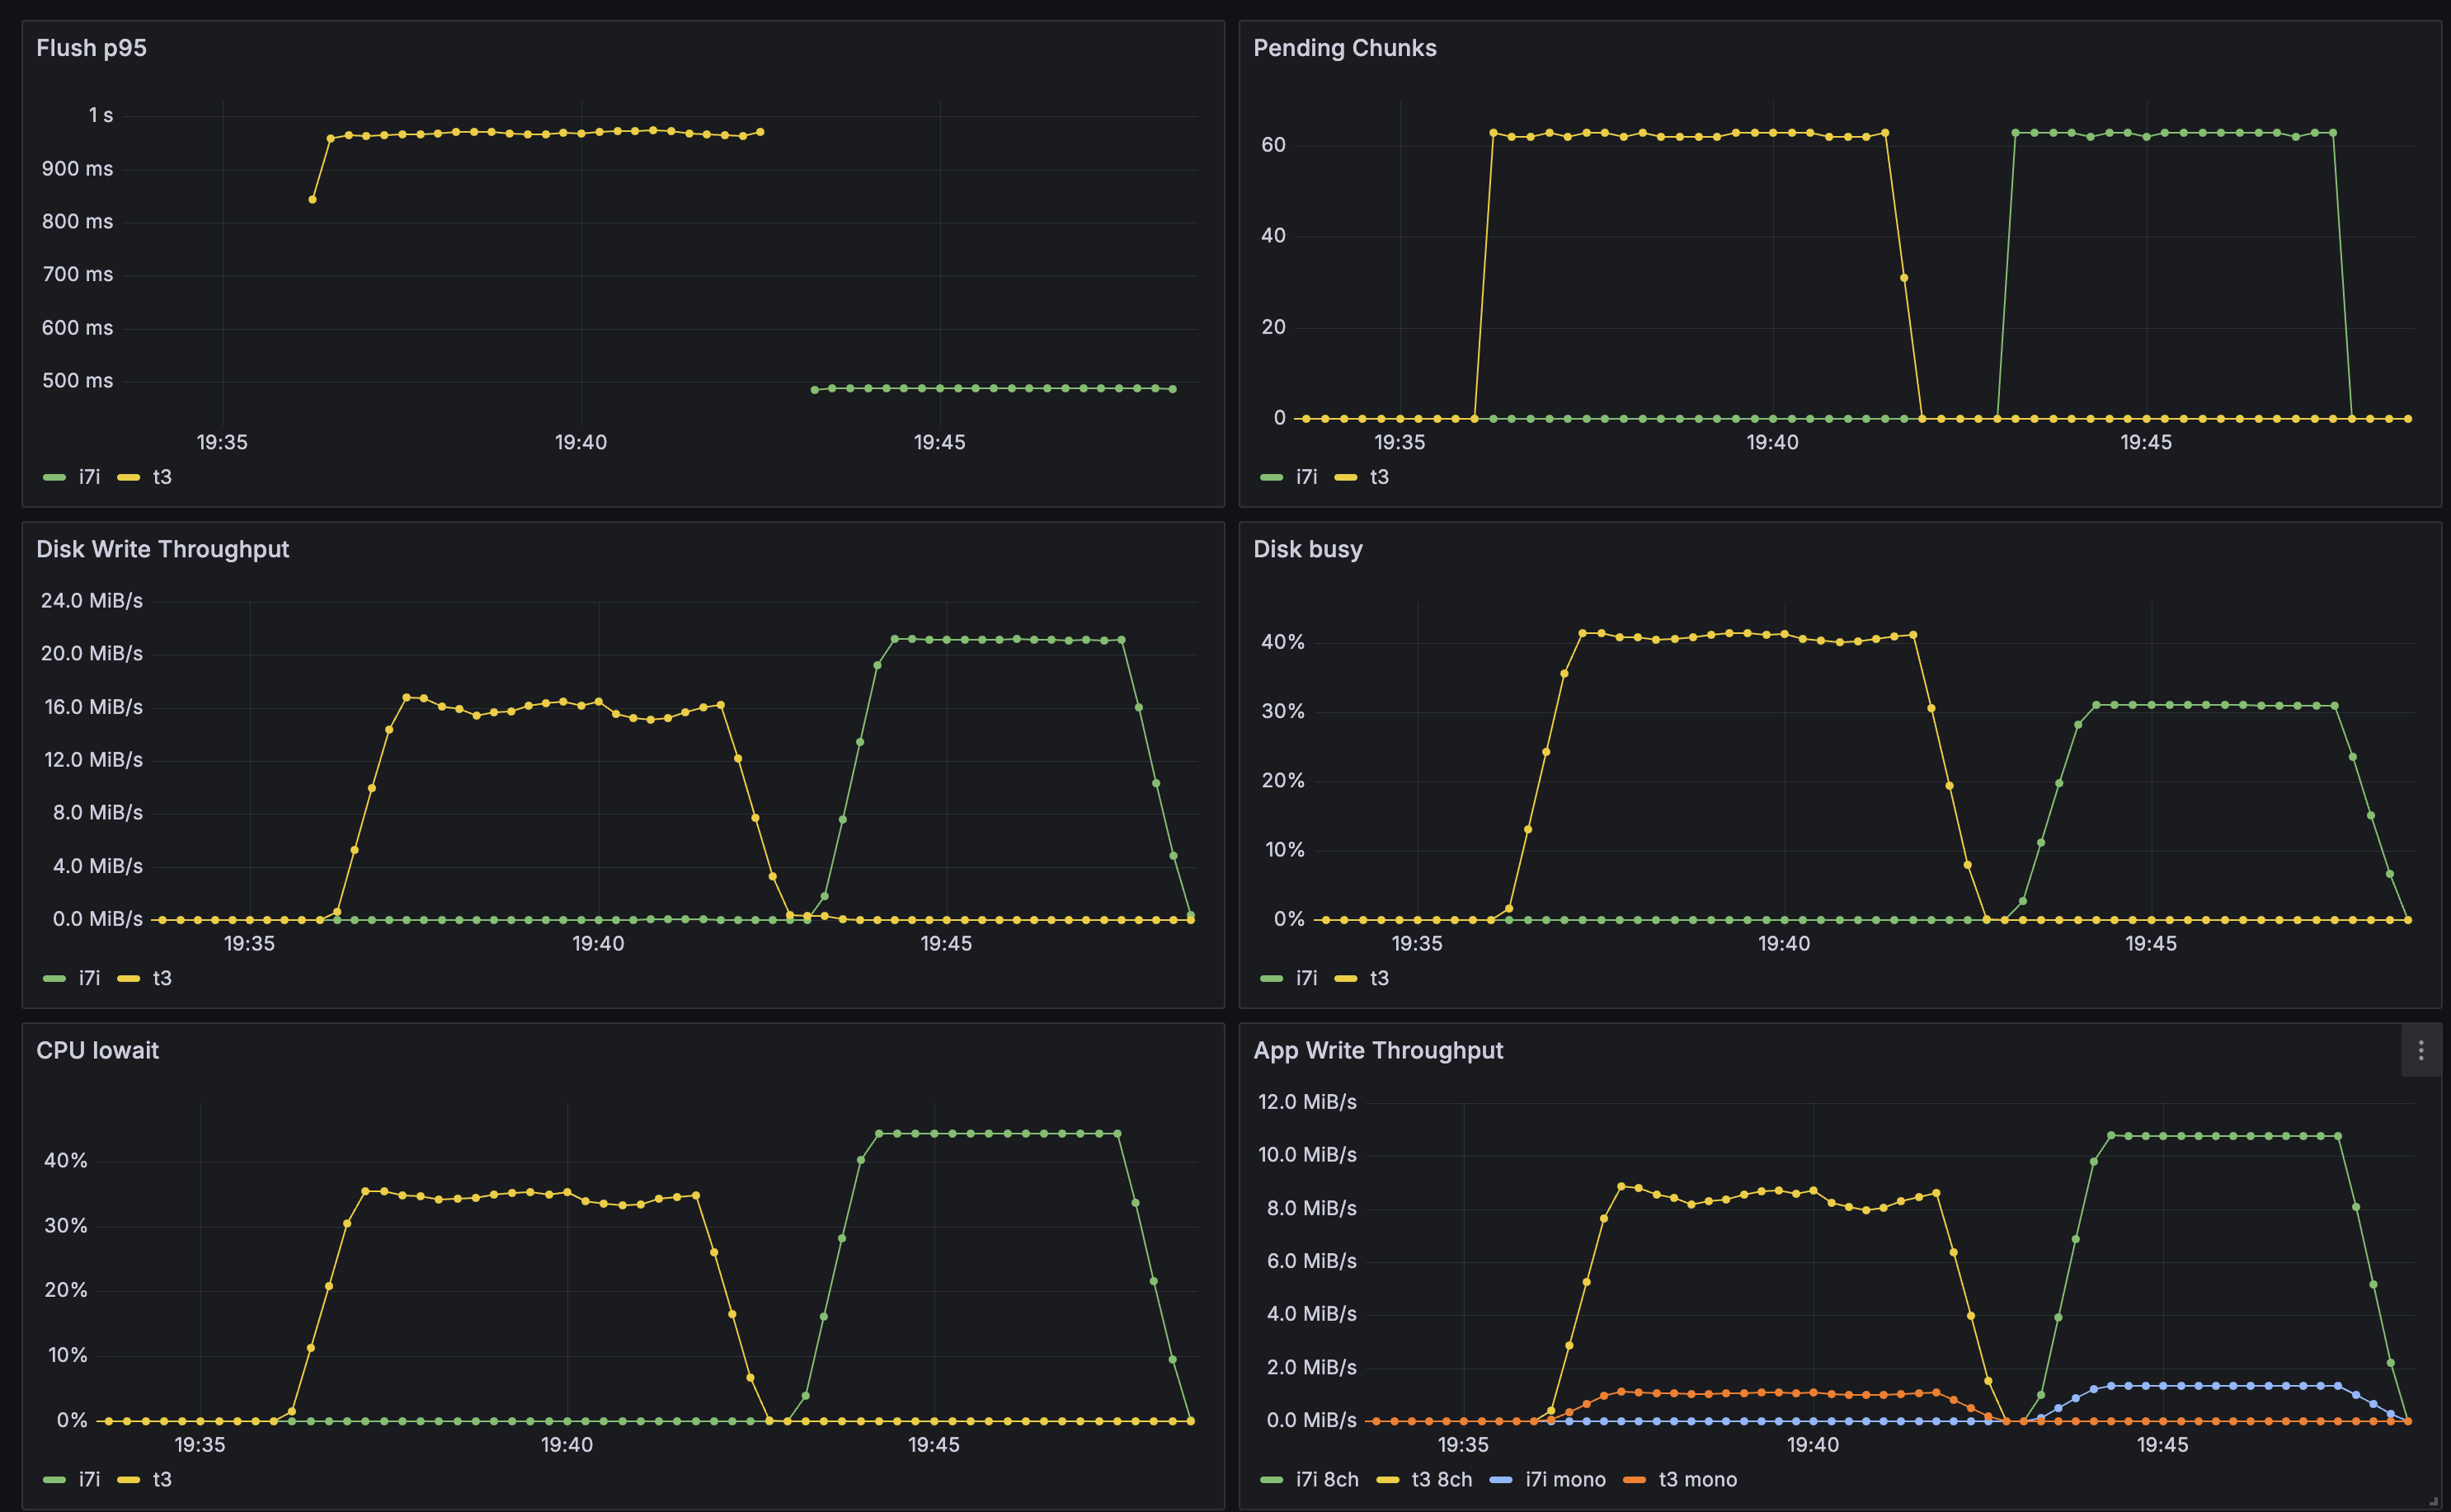Toggle the i7i series in Pending Chunks legend
This screenshot has width=2451, height=1512.
1305,477
